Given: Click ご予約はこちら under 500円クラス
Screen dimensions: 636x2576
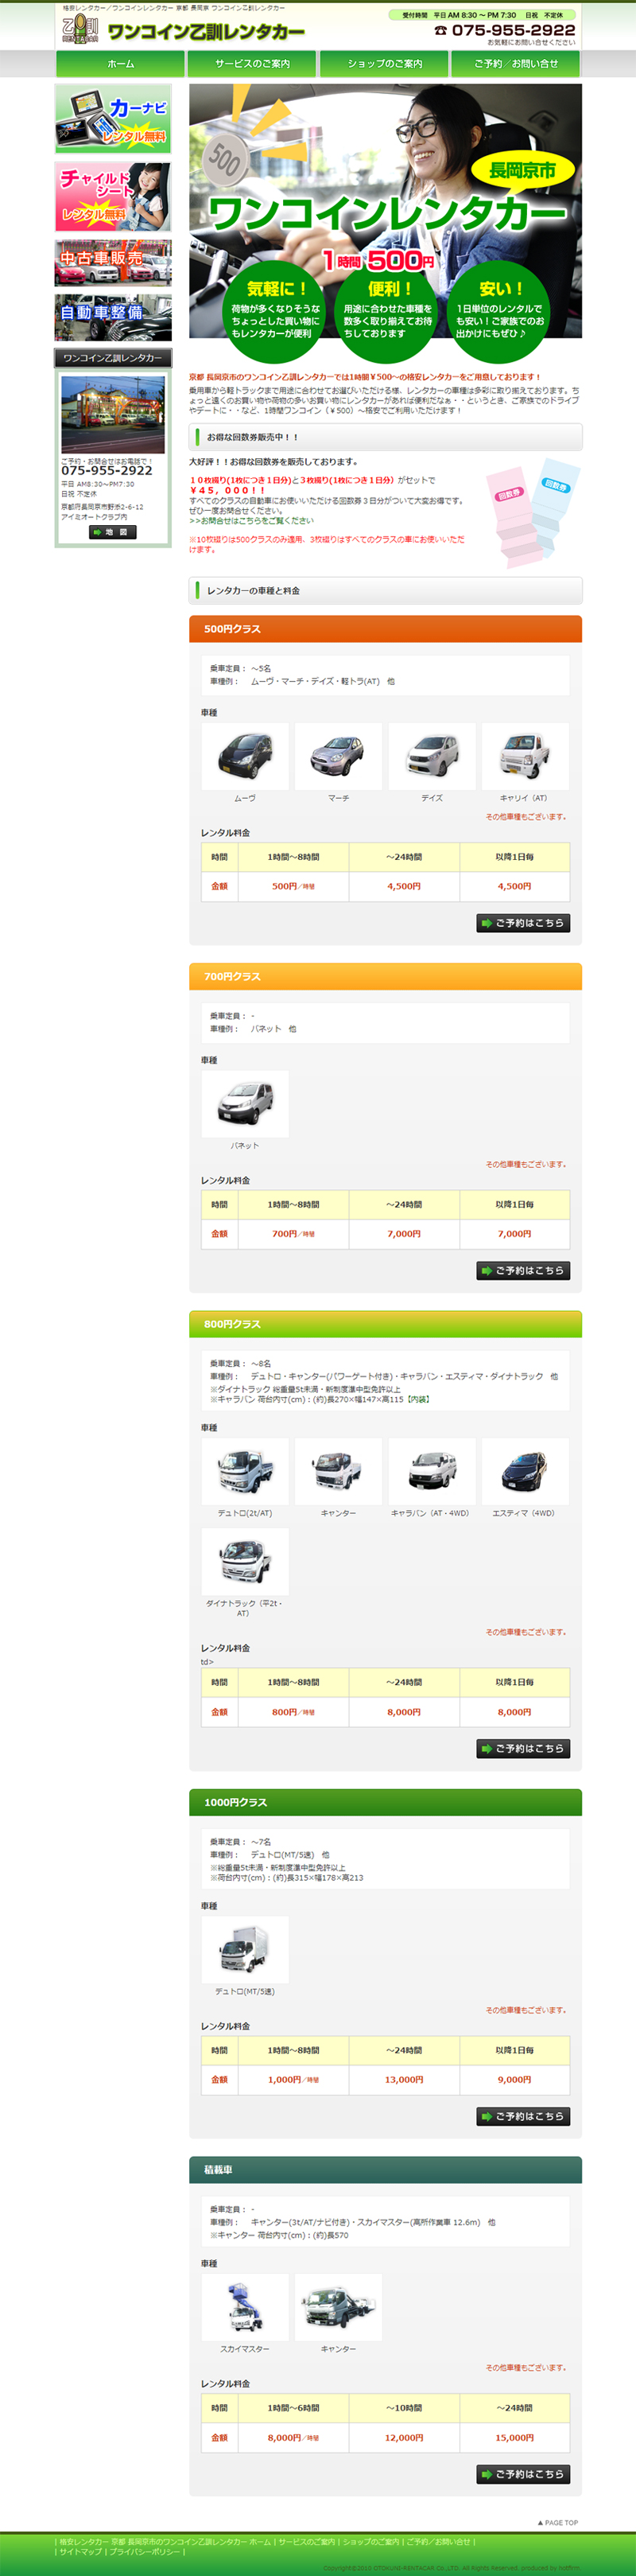Looking at the screenshot, I should pyautogui.click(x=523, y=923).
